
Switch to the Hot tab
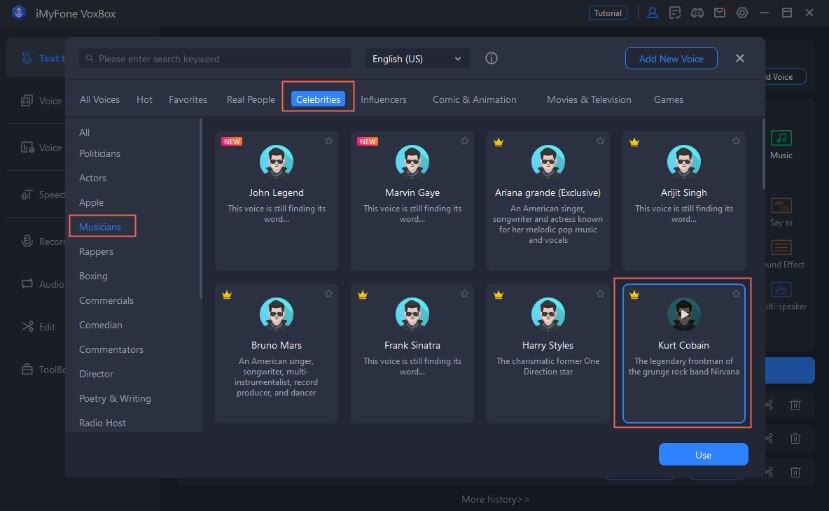144,99
